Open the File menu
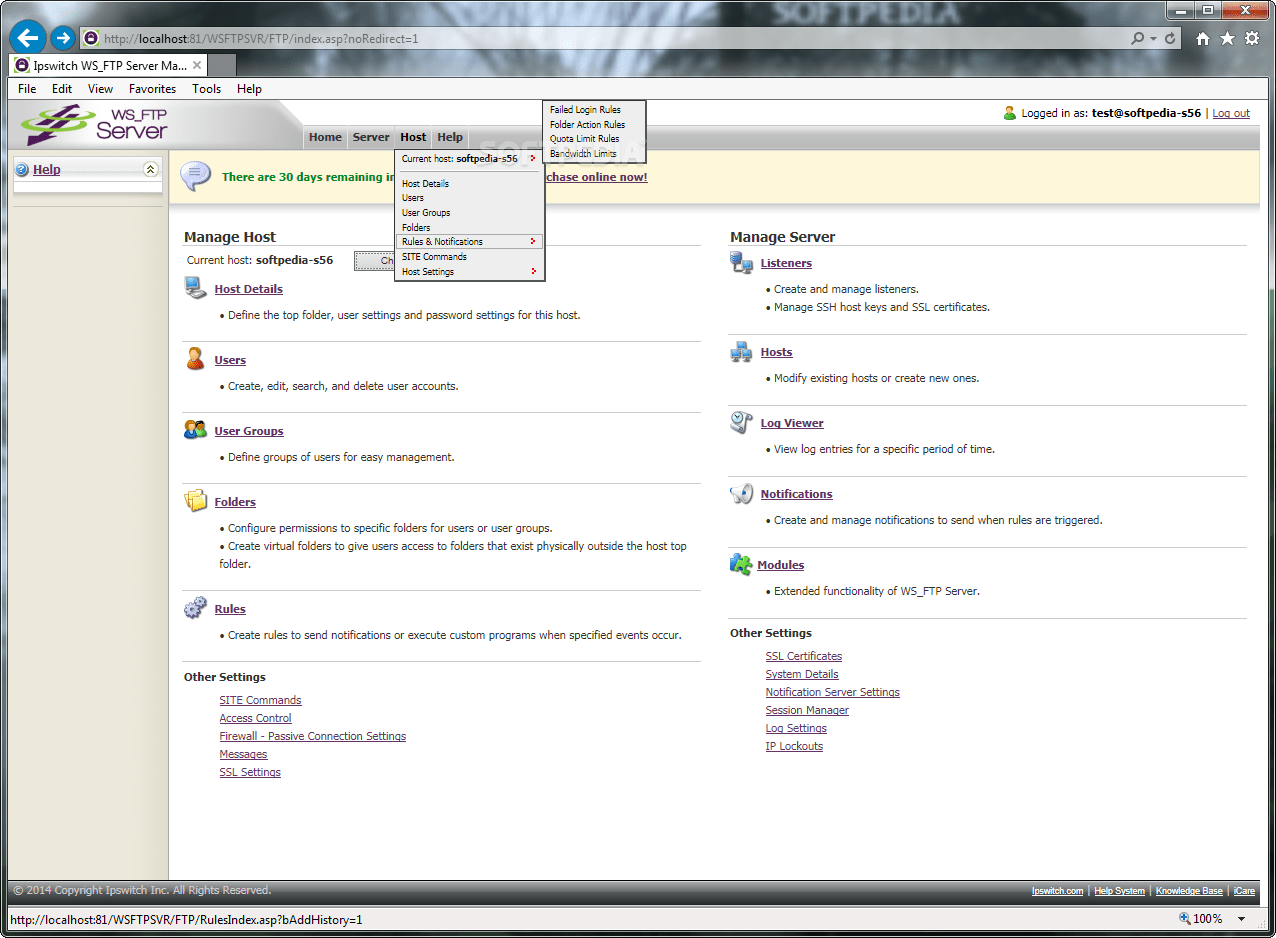 tap(27, 89)
